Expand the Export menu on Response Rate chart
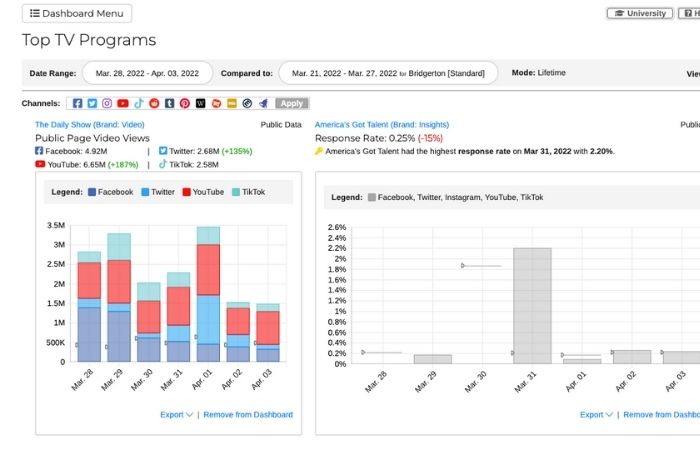The width and height of the screenshot is (700, 450). (596, 414)
